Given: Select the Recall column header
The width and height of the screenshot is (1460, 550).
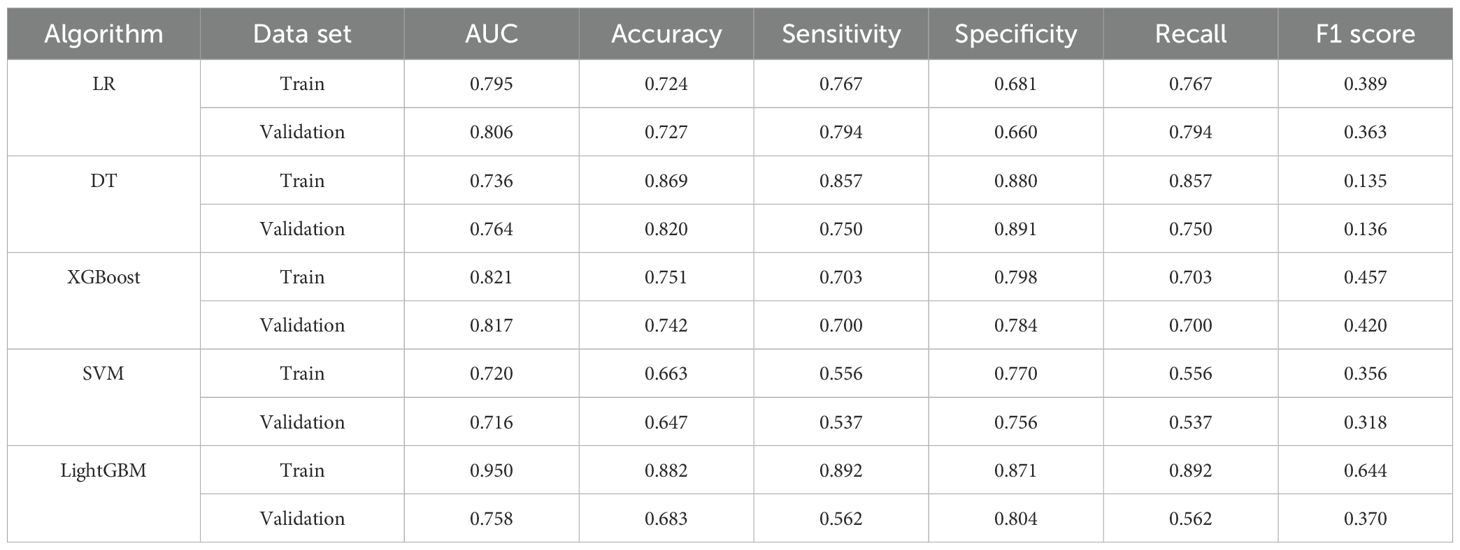Looking at the screenshot, I should coord(1190,34).
